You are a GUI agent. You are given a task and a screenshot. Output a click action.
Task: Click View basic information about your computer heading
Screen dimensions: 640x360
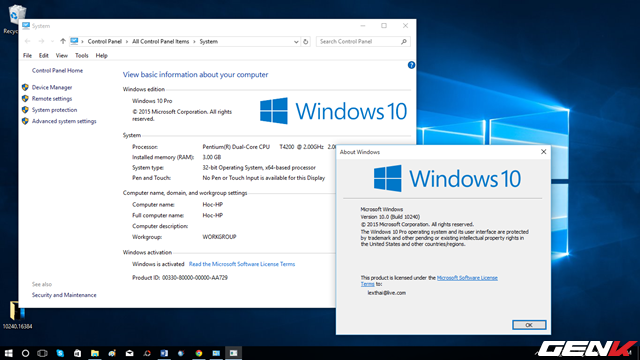point(196,75)
